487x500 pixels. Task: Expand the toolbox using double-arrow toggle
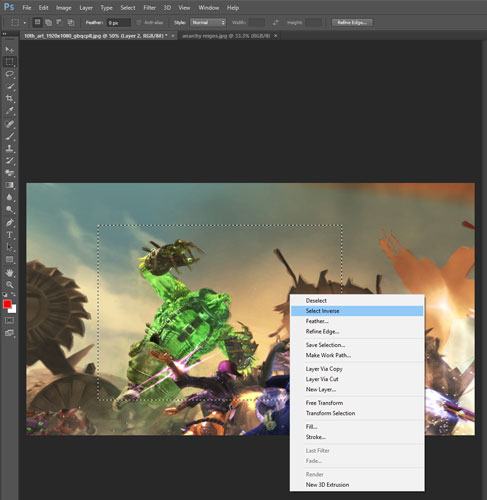tap(4, 34)
